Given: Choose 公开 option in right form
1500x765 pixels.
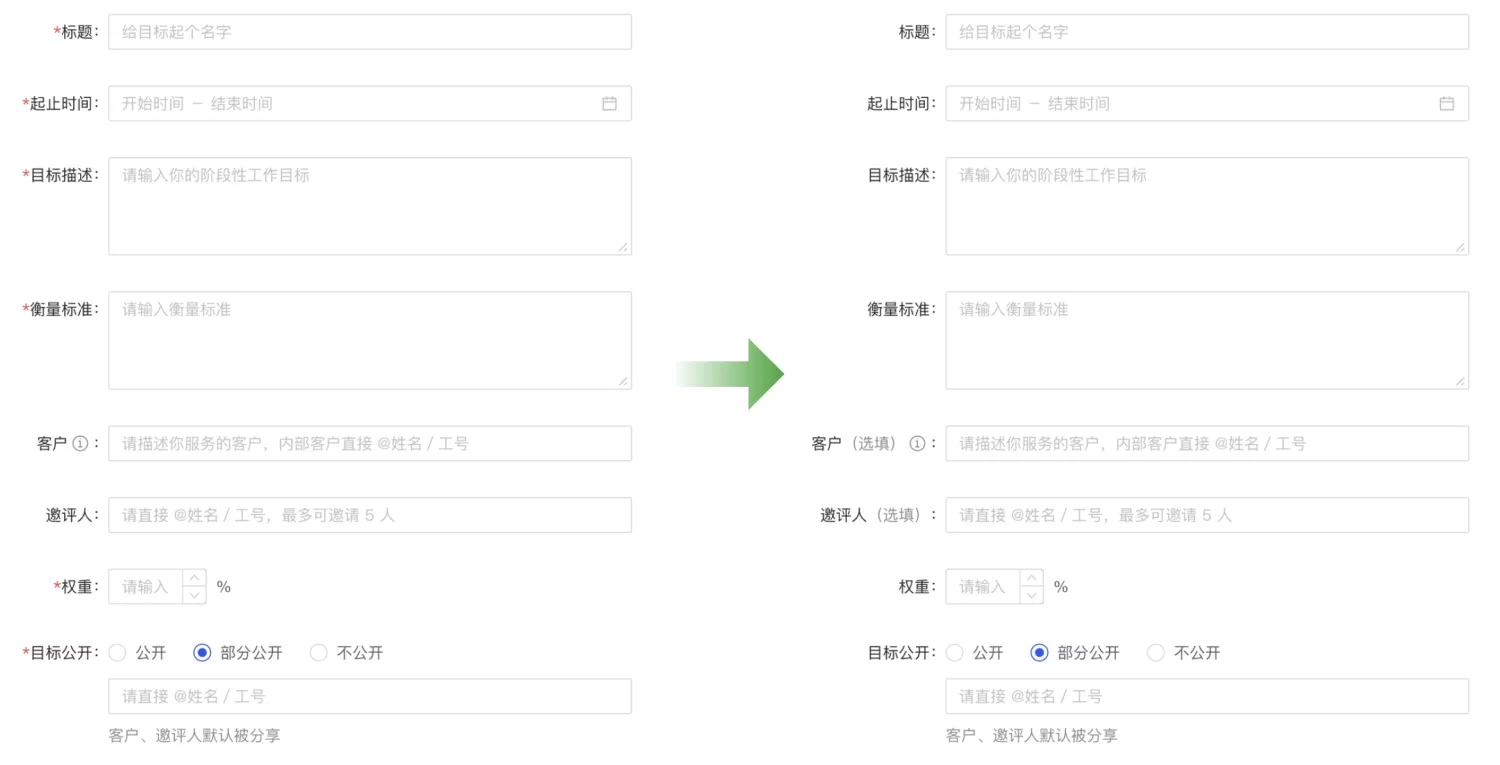Looking at the screenshot, I should click(955, 653).
